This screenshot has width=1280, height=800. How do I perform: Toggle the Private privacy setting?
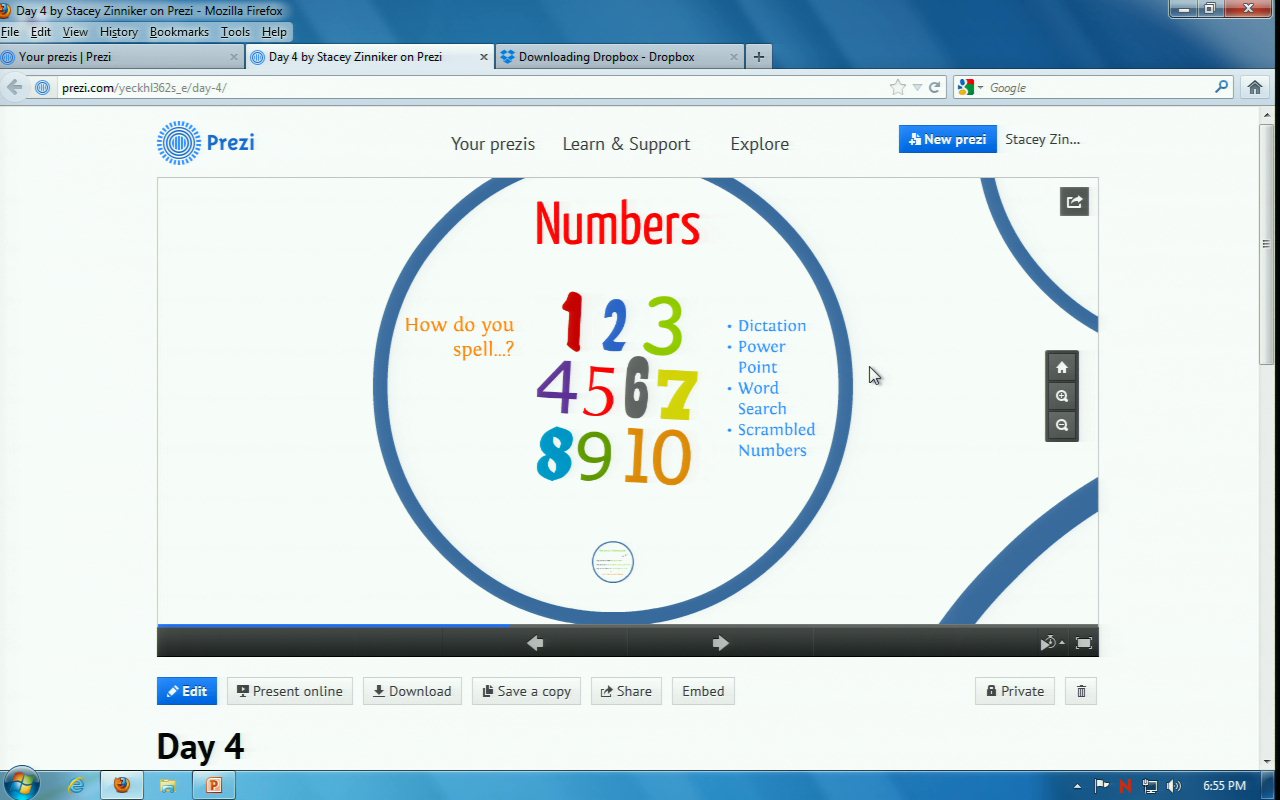pyautogui.click(x=1014, y=691)
